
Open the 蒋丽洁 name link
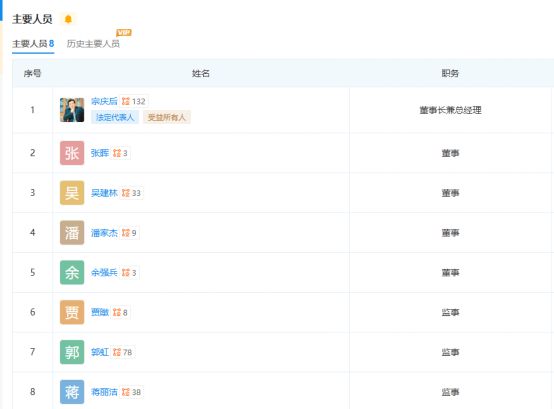coord(104,392)
